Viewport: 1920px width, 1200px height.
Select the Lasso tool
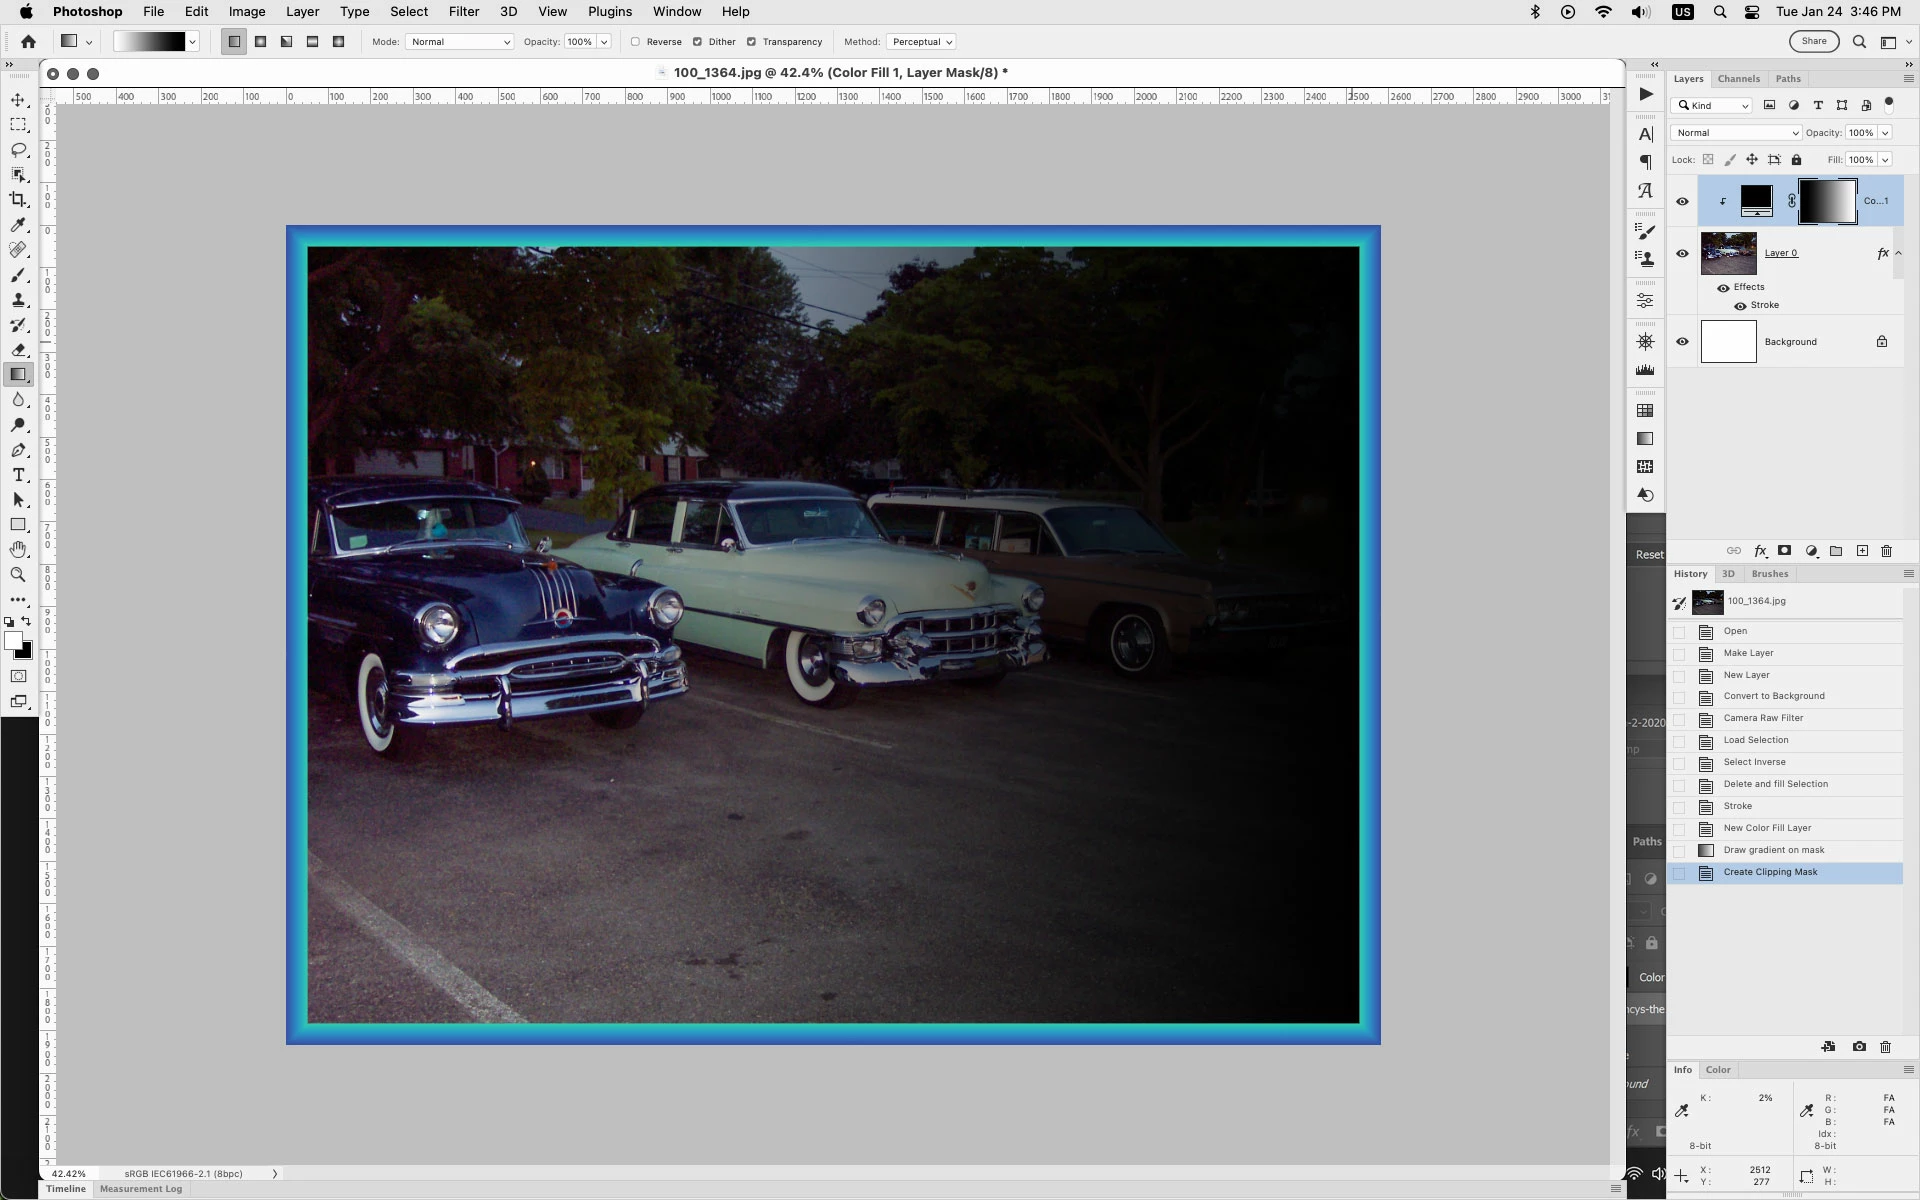pos(18,150)
